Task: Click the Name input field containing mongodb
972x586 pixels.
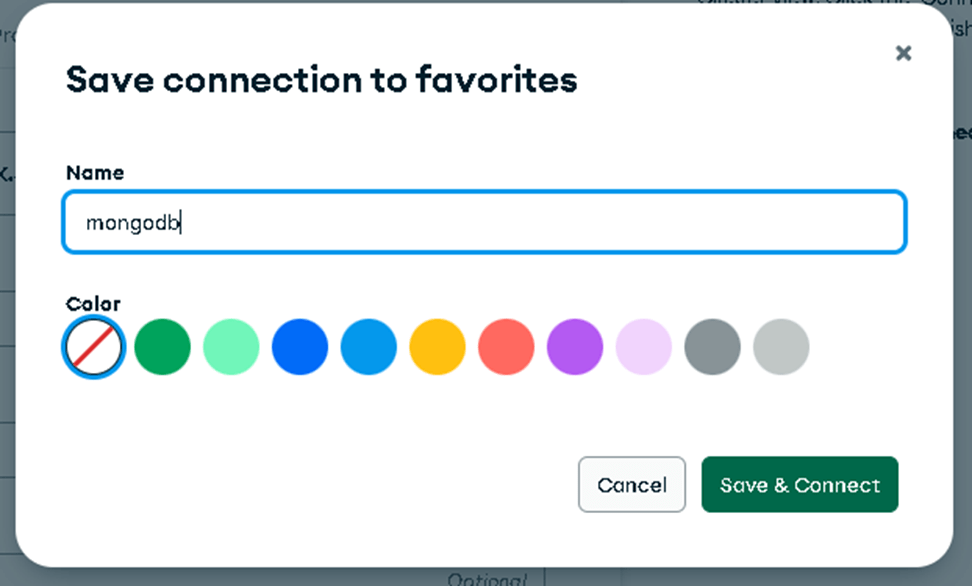Action: [x=484, y=222]
